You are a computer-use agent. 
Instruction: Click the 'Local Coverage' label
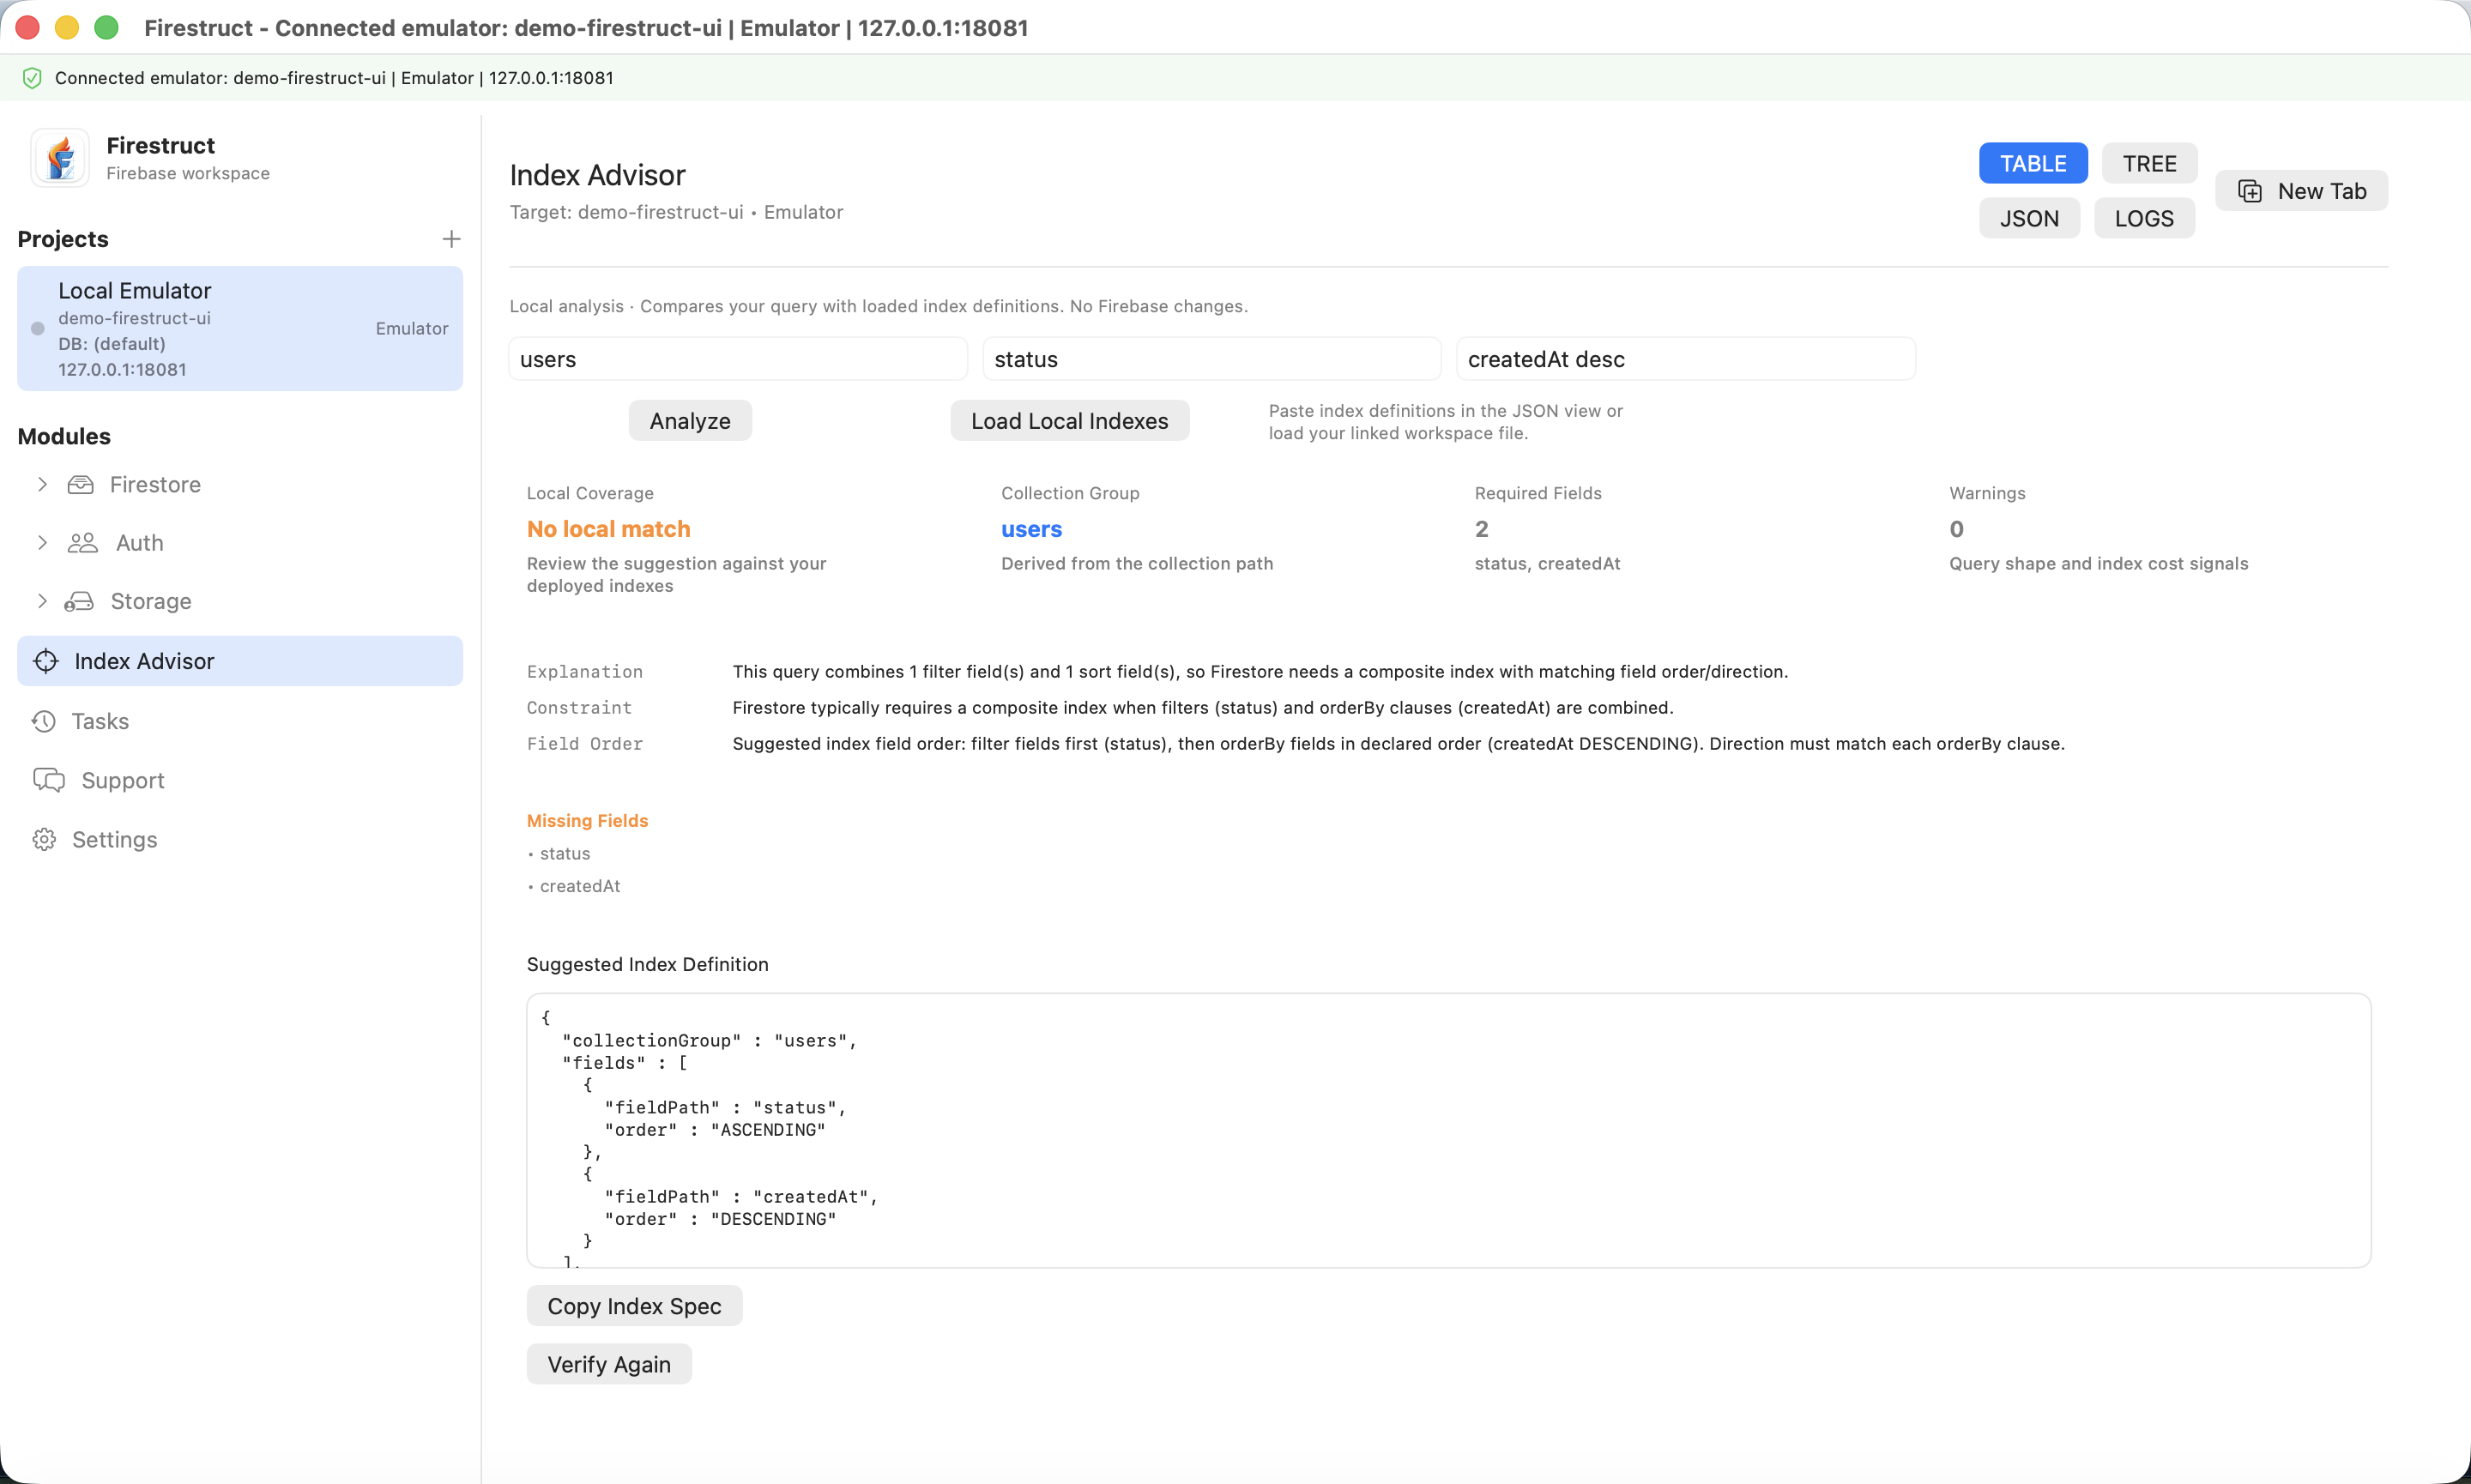coord(590,494)
